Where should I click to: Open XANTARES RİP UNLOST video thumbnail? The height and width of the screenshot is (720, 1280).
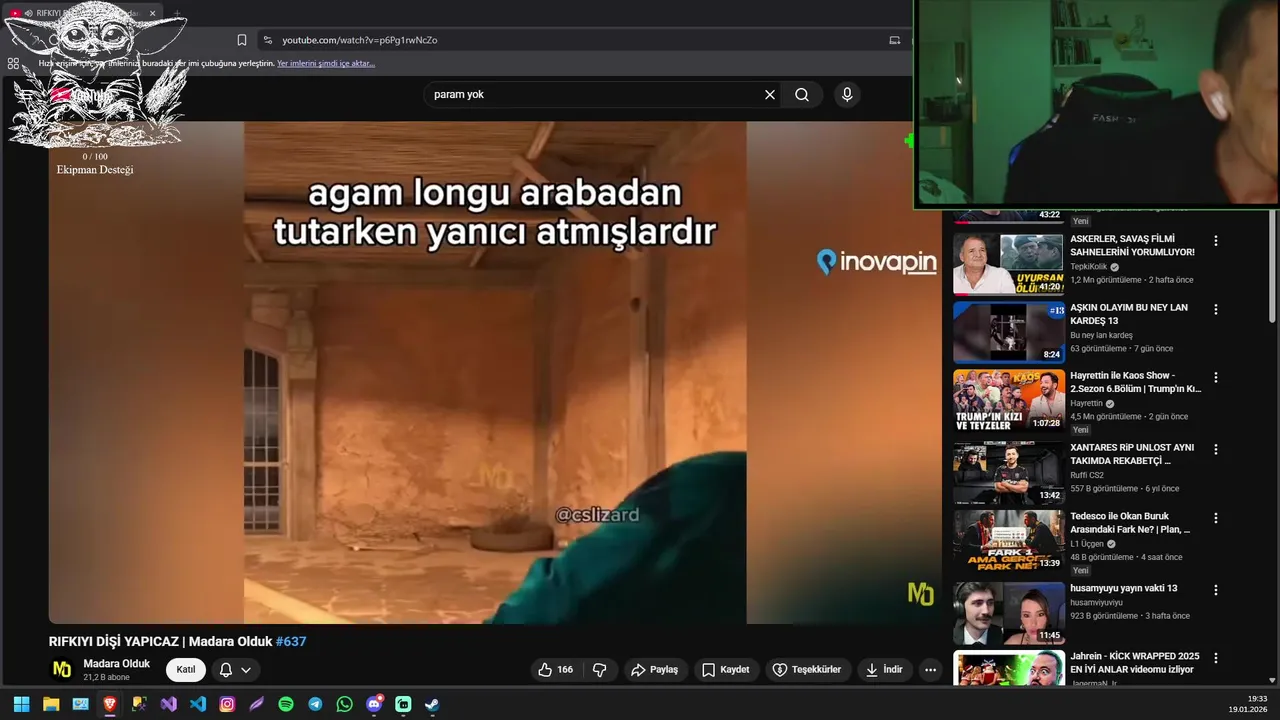[1008, 472]
